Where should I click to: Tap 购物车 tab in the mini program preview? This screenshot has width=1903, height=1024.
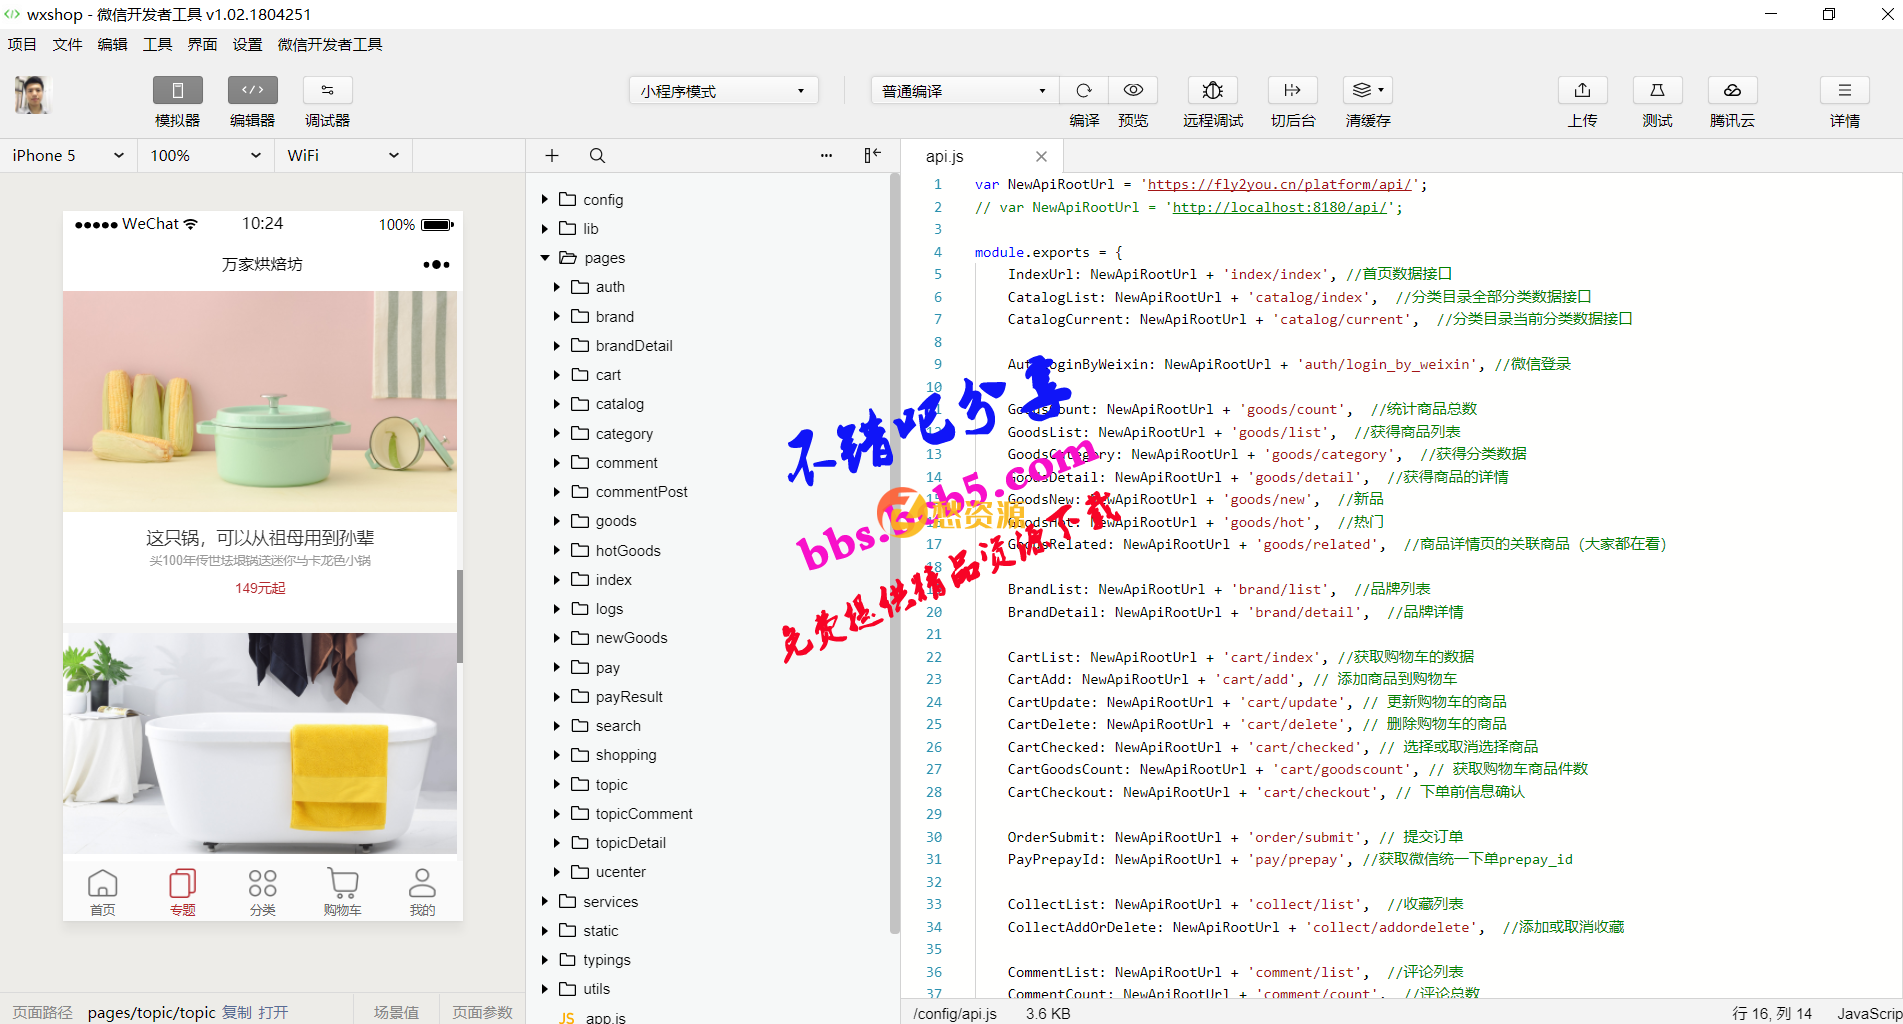point(342,890)
